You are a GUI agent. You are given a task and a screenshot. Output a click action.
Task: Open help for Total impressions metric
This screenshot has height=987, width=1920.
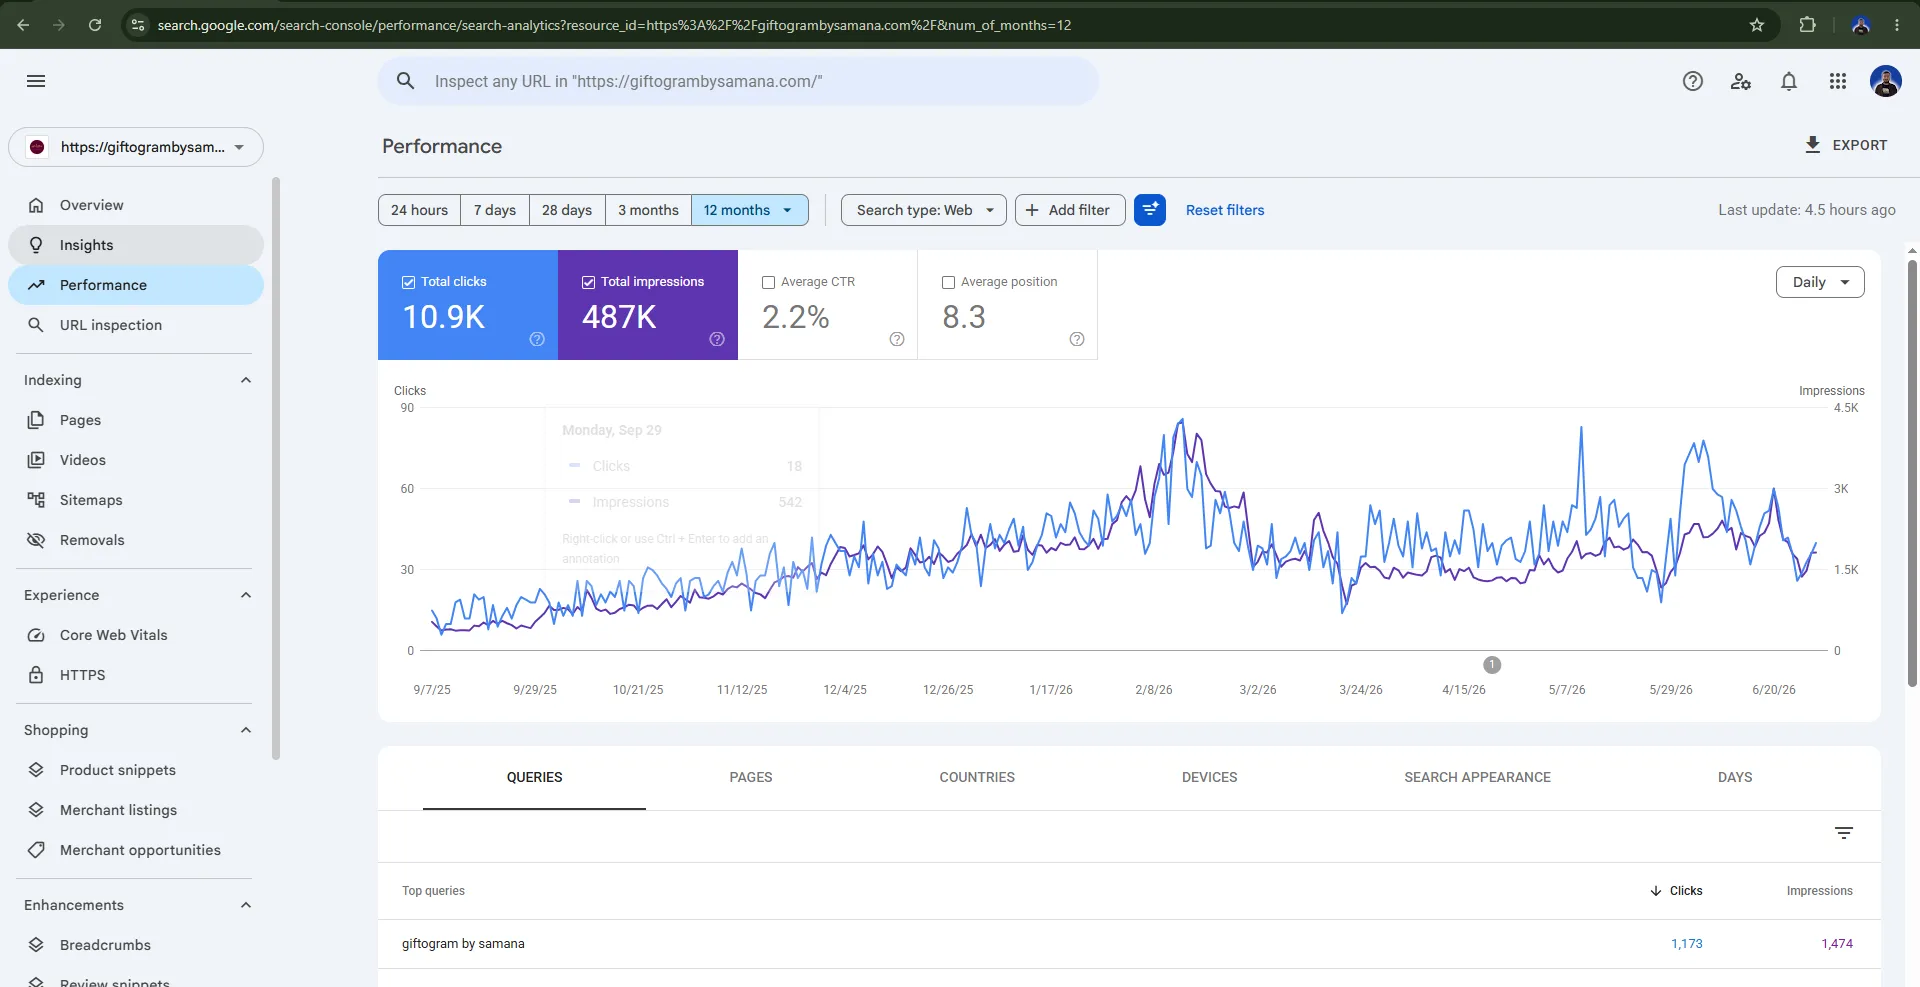pyautogui.click(x=717, y=339)
